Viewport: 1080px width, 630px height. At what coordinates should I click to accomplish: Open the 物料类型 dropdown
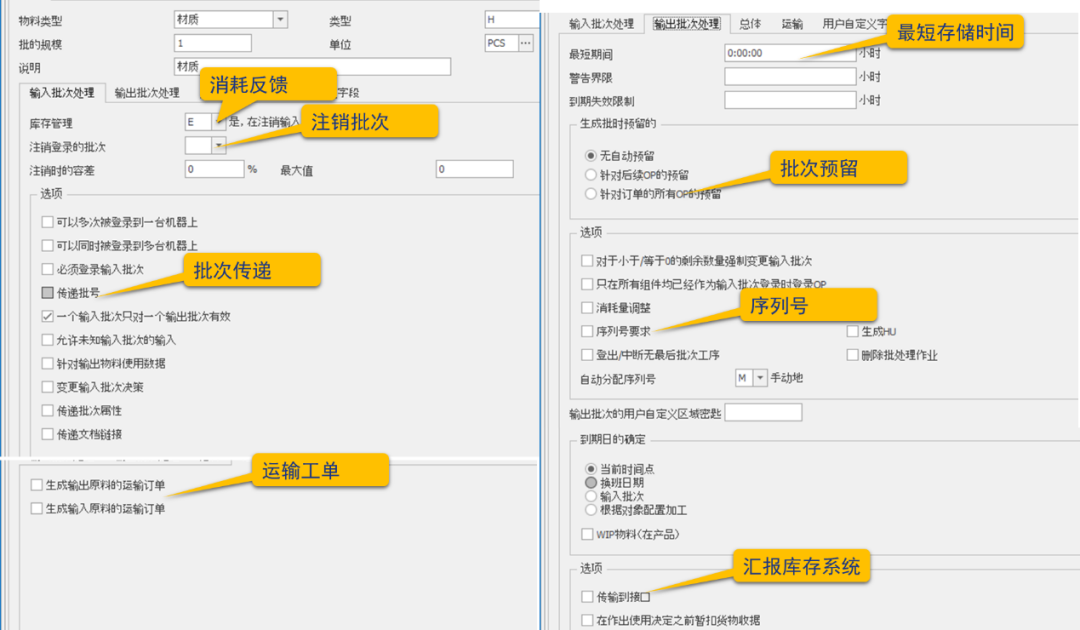(x=280, y=19)
